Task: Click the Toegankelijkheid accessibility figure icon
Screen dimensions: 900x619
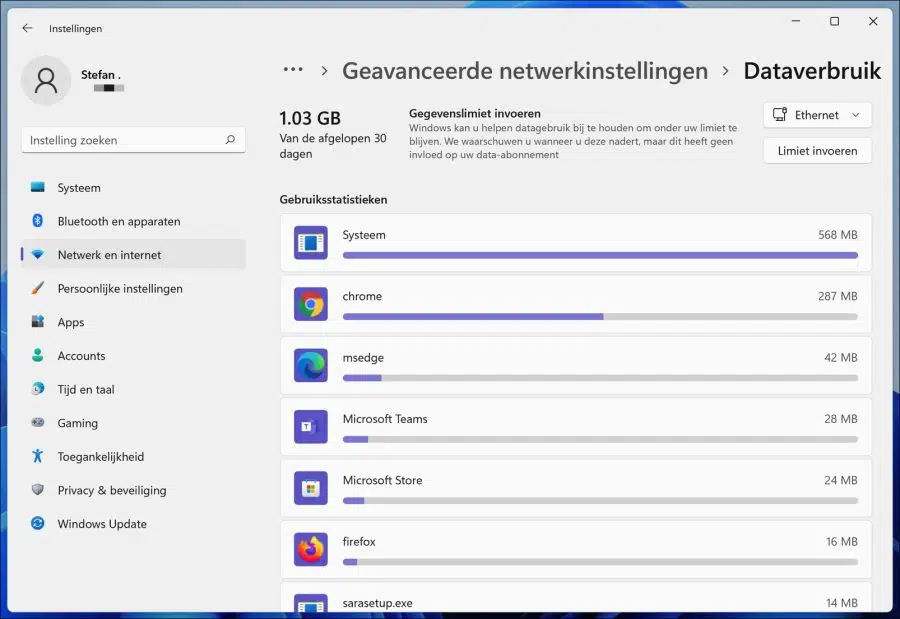Action: [x=38, y=456]
